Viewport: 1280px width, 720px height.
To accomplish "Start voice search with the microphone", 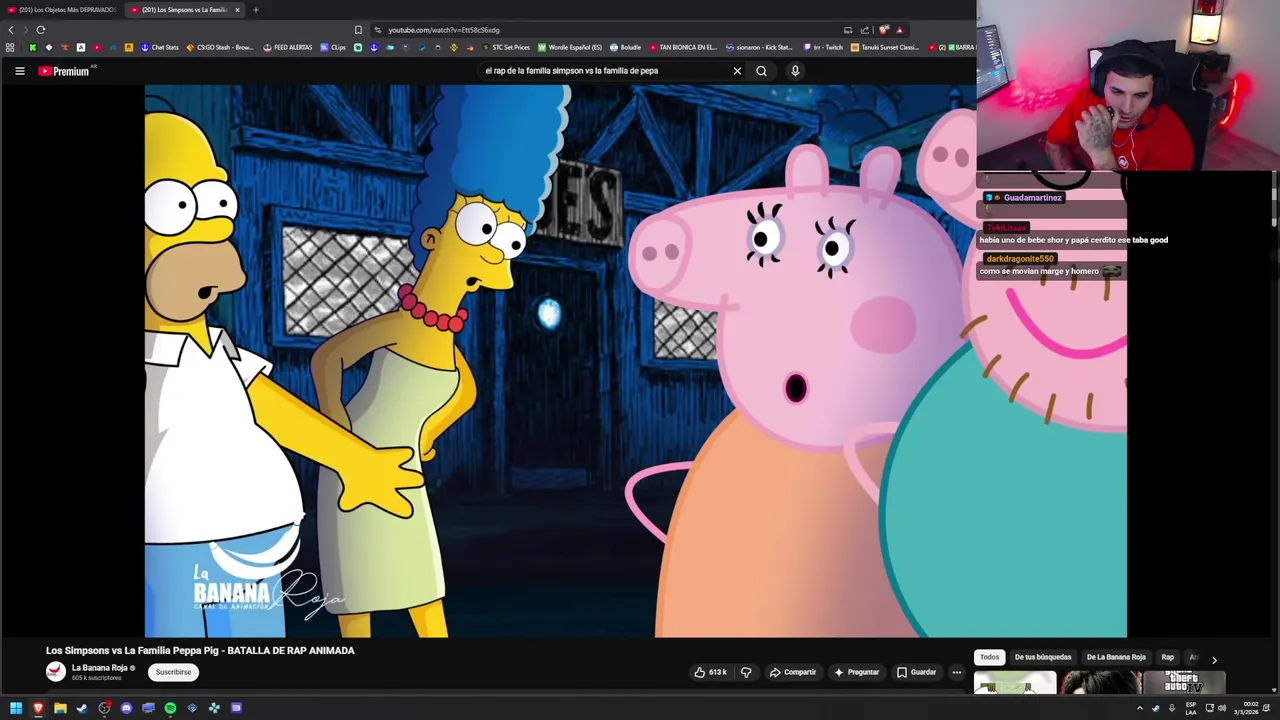I will click(795, 71).
